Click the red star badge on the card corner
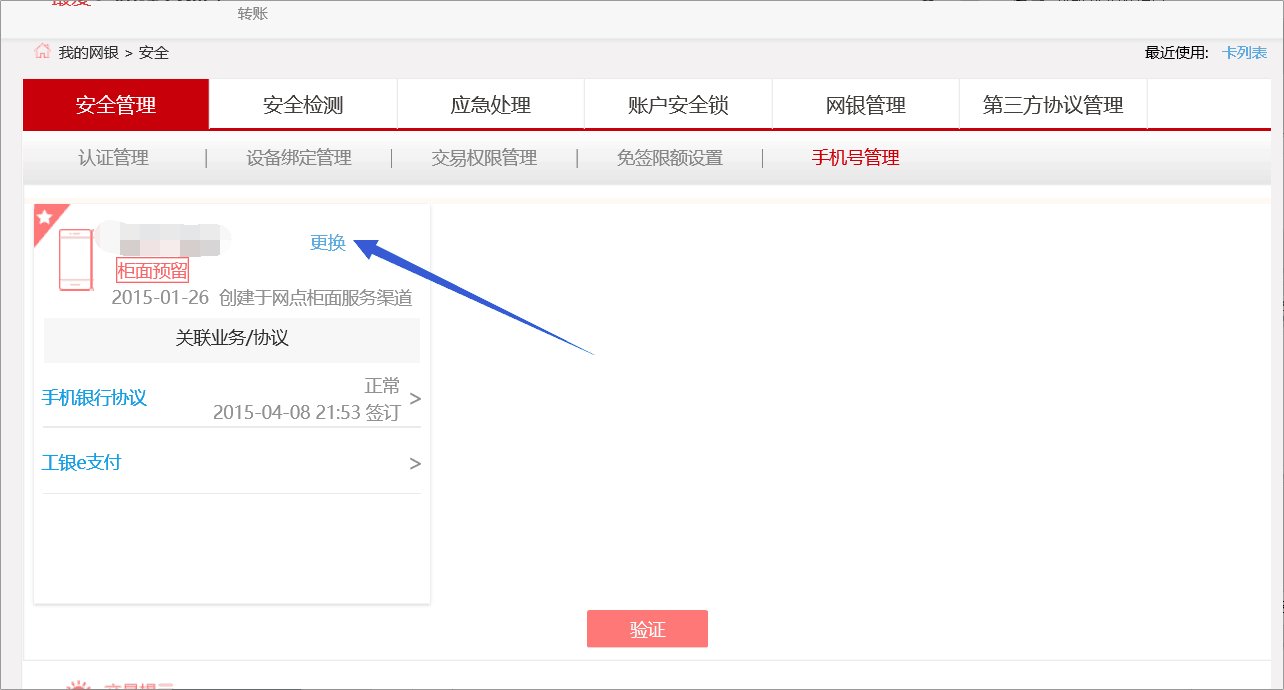The width and height of the screenshot is (1284, 690). pyautogui.click(x=44, y=216)
